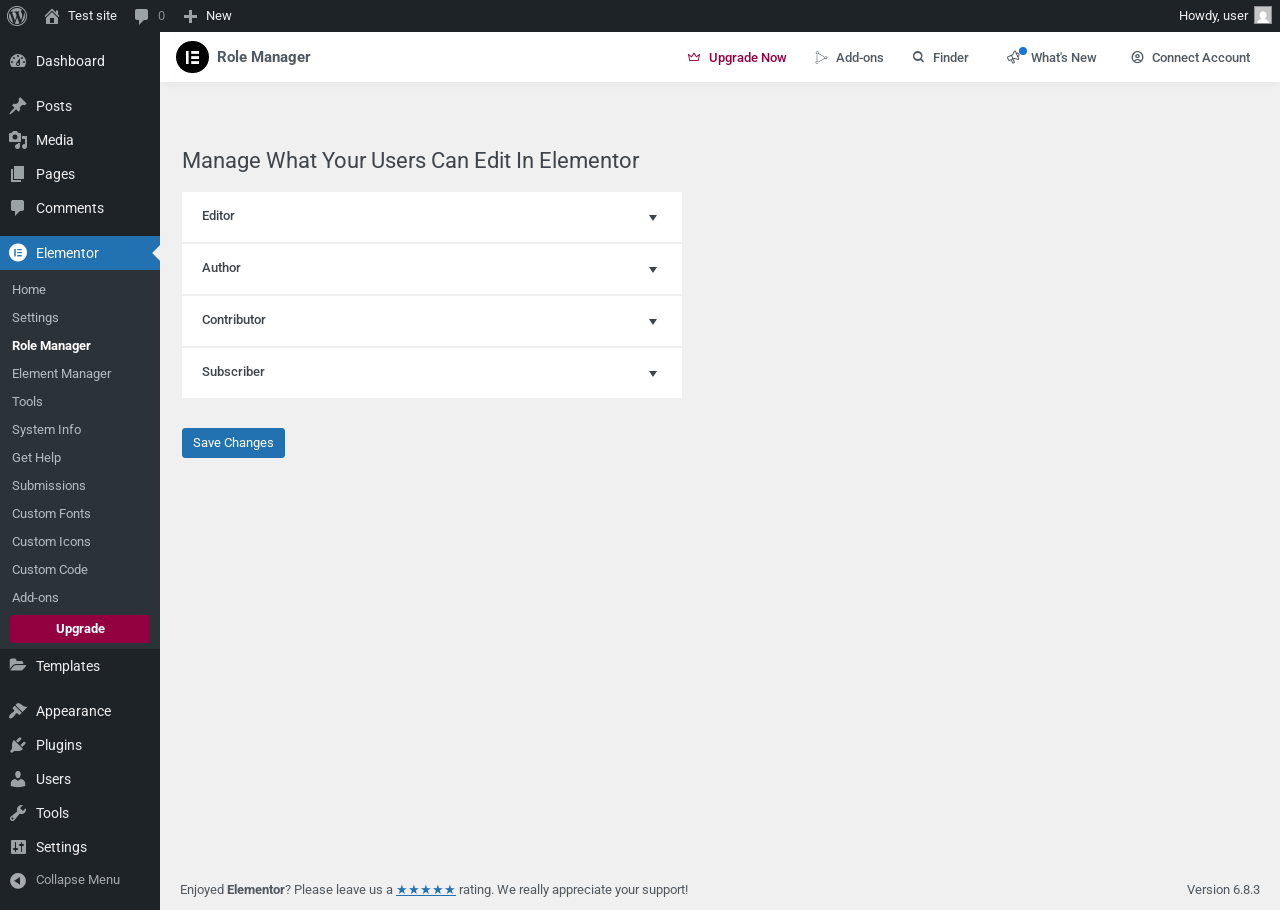
Task: Click the Upgrade Now link text
Action: (747, 58)
